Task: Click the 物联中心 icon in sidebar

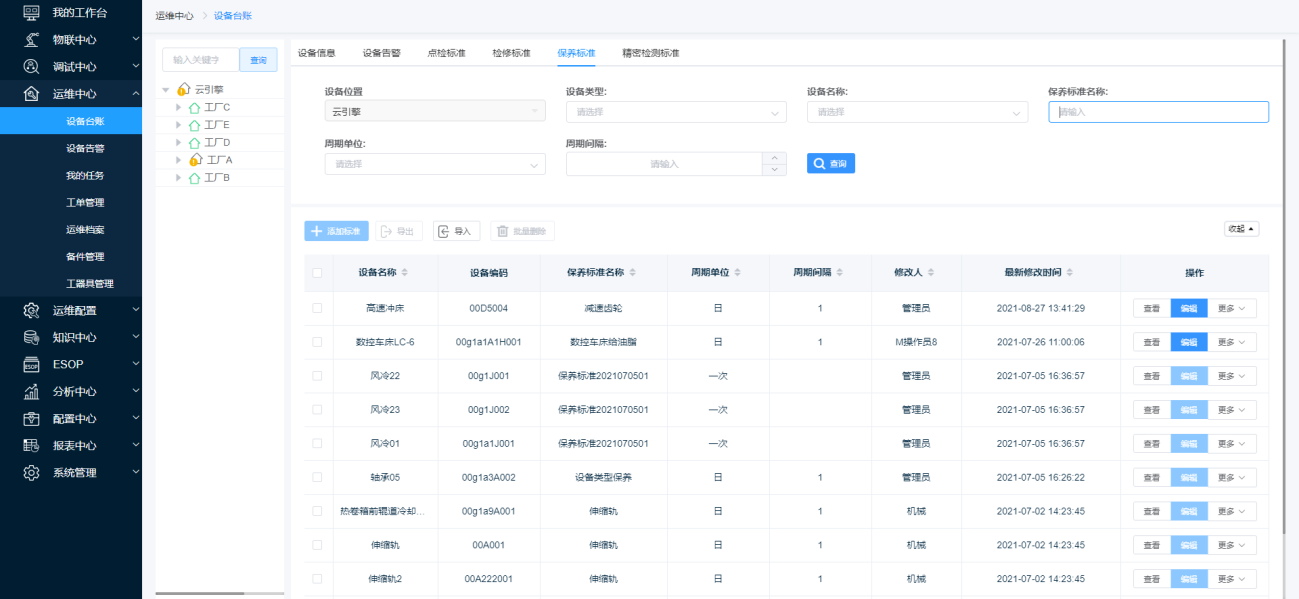Action: tap(31, 40)
